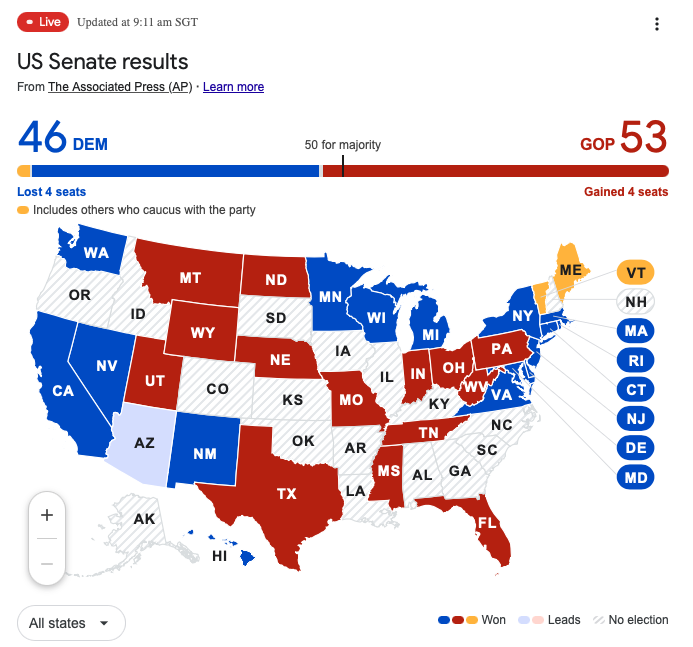Select the RI state bubble
693x647 pixels.
point(635,360)
